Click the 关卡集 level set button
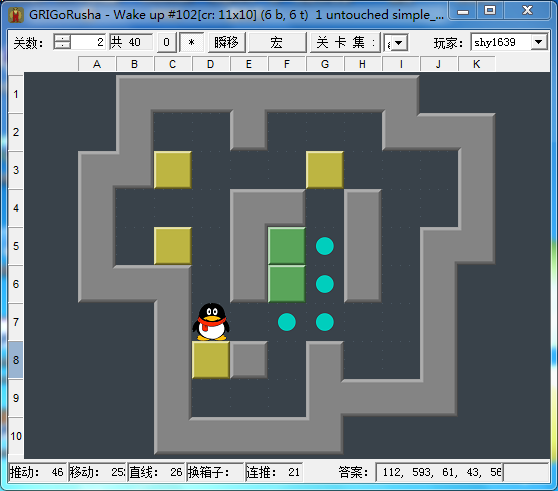Image resolution: width=558 pixels, height=491 pixels. coord(345,43)
